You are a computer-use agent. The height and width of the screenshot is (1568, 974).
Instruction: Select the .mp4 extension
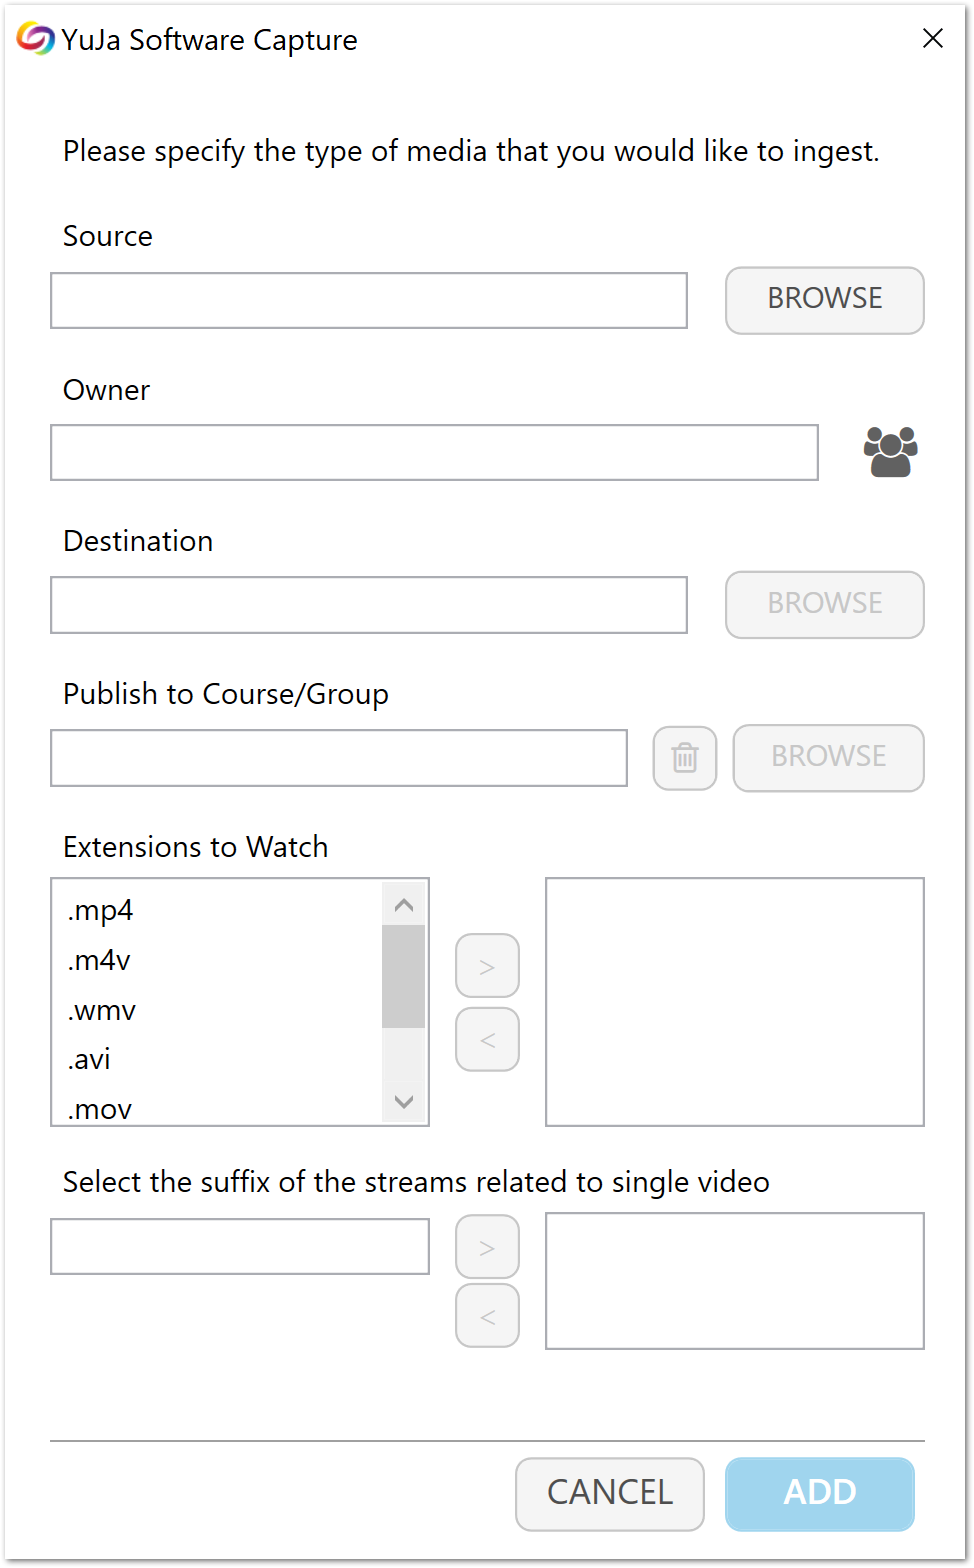(x=101, y=910)
